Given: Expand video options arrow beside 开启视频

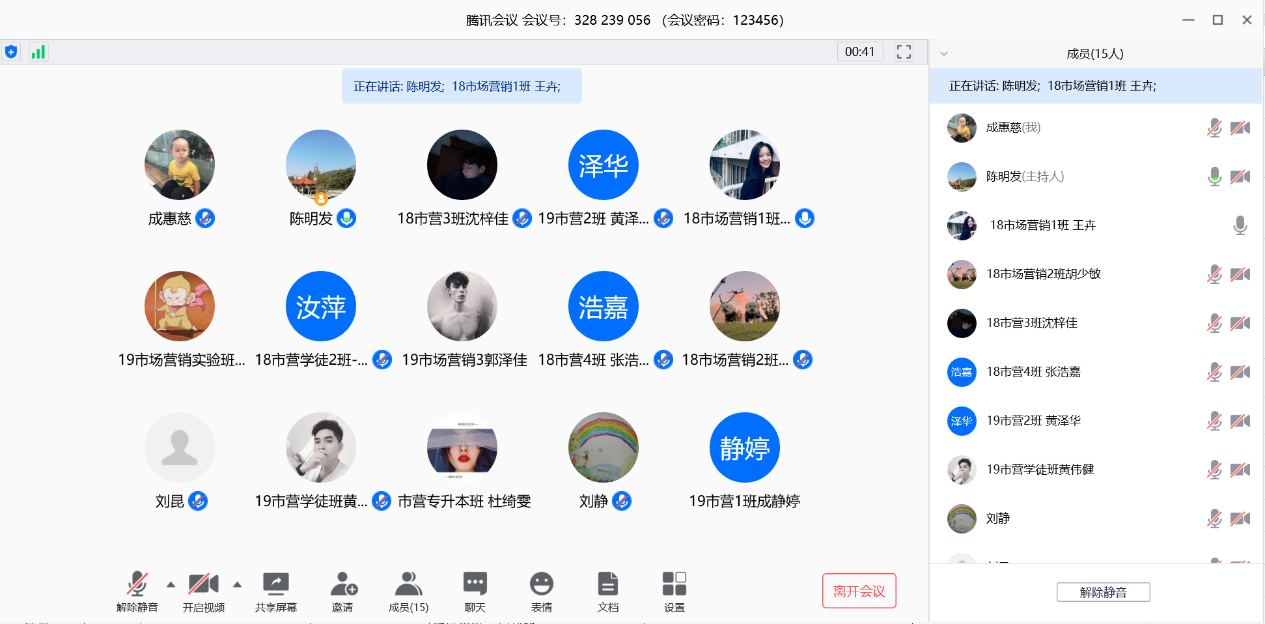Looking at the screenshot, I should tap(237, 584).
